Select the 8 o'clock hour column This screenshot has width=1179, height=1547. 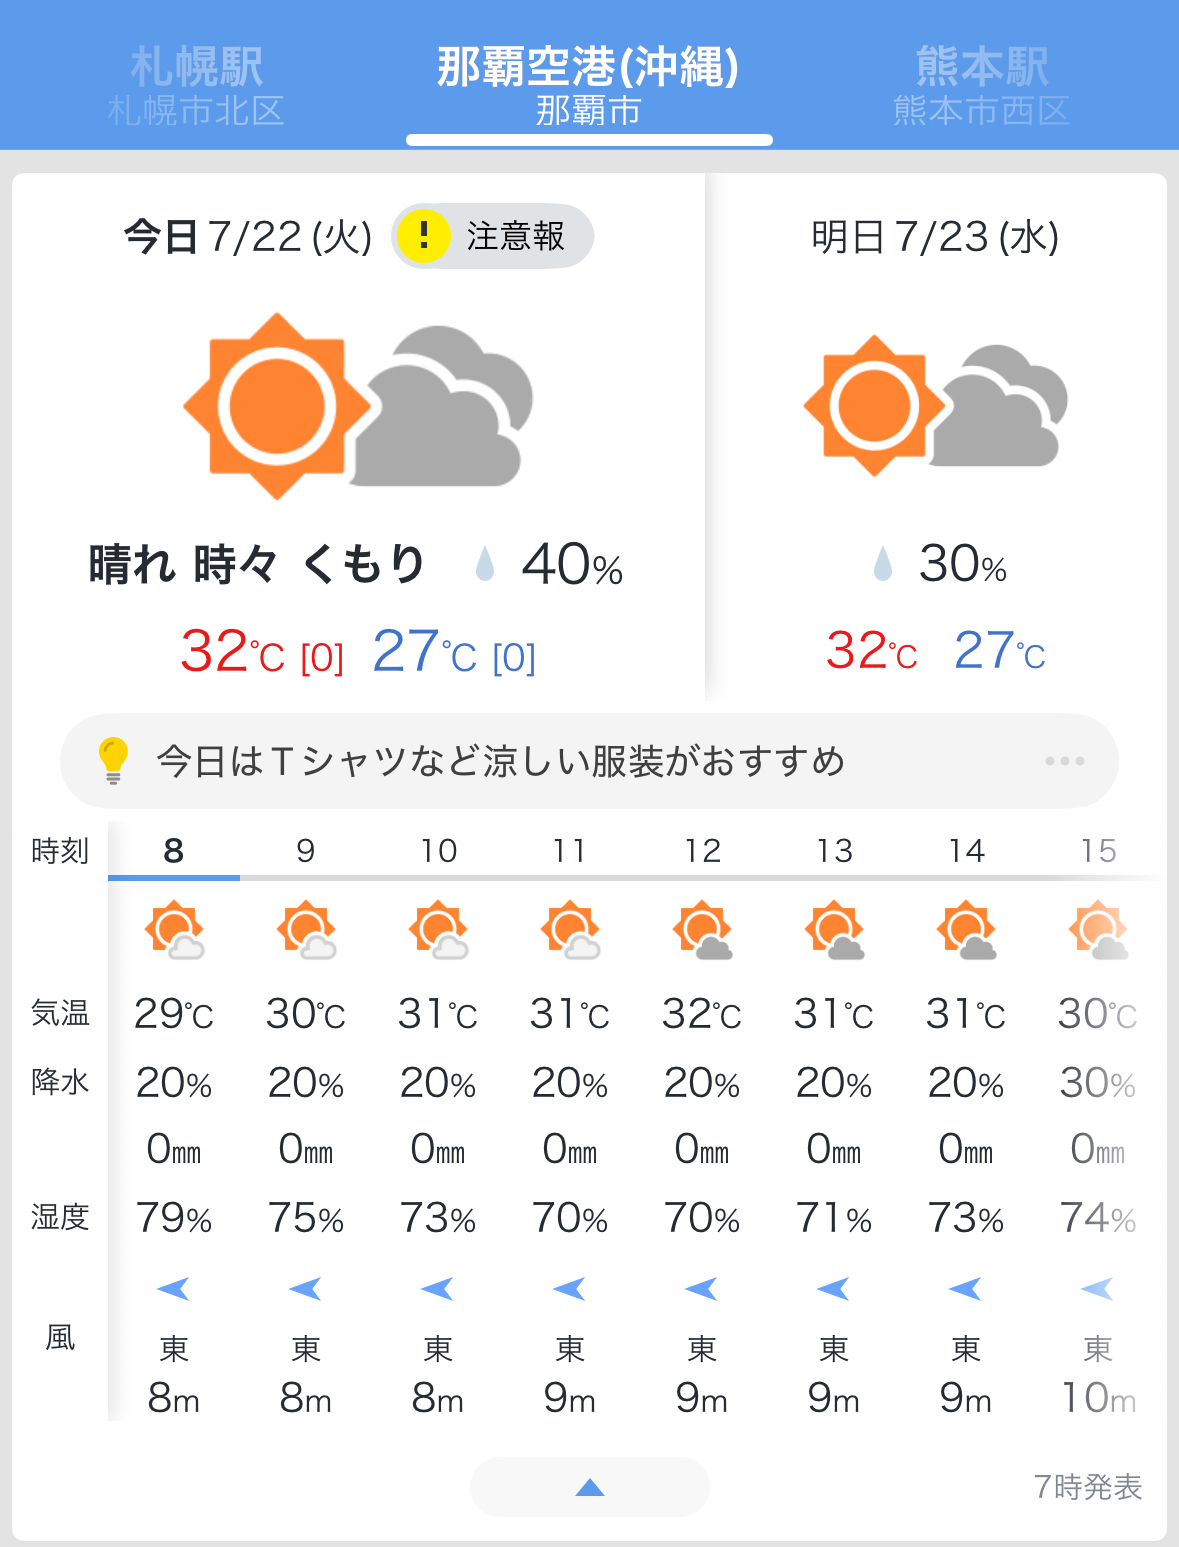point(174,851)
